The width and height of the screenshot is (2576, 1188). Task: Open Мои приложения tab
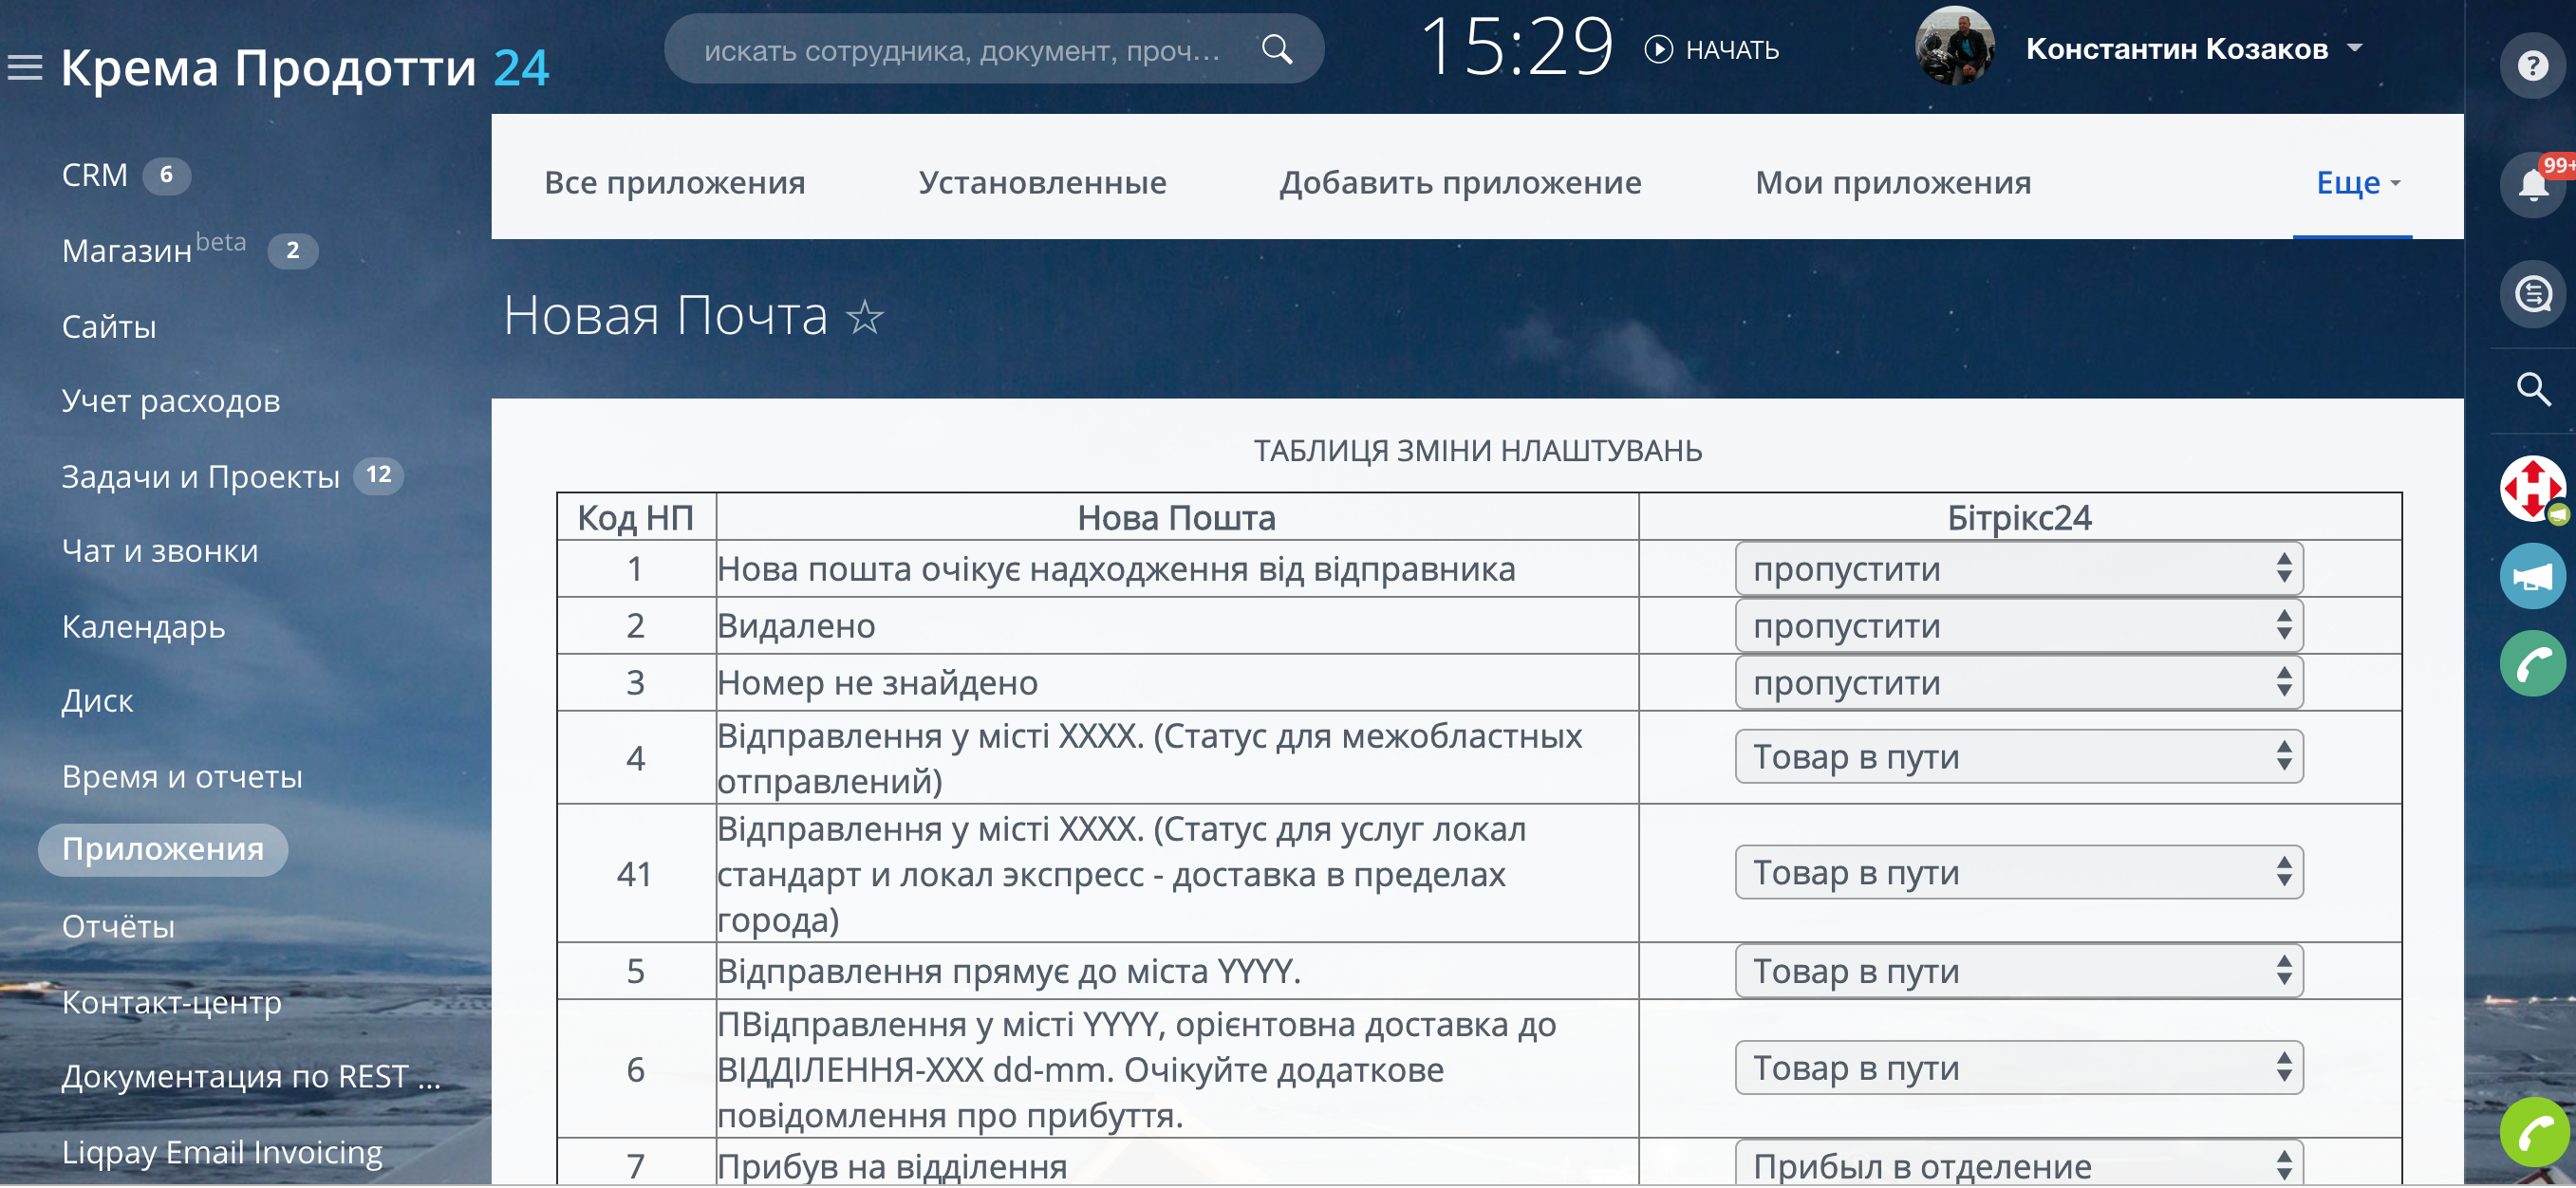pyautogui.click(x=1892, y=183)
